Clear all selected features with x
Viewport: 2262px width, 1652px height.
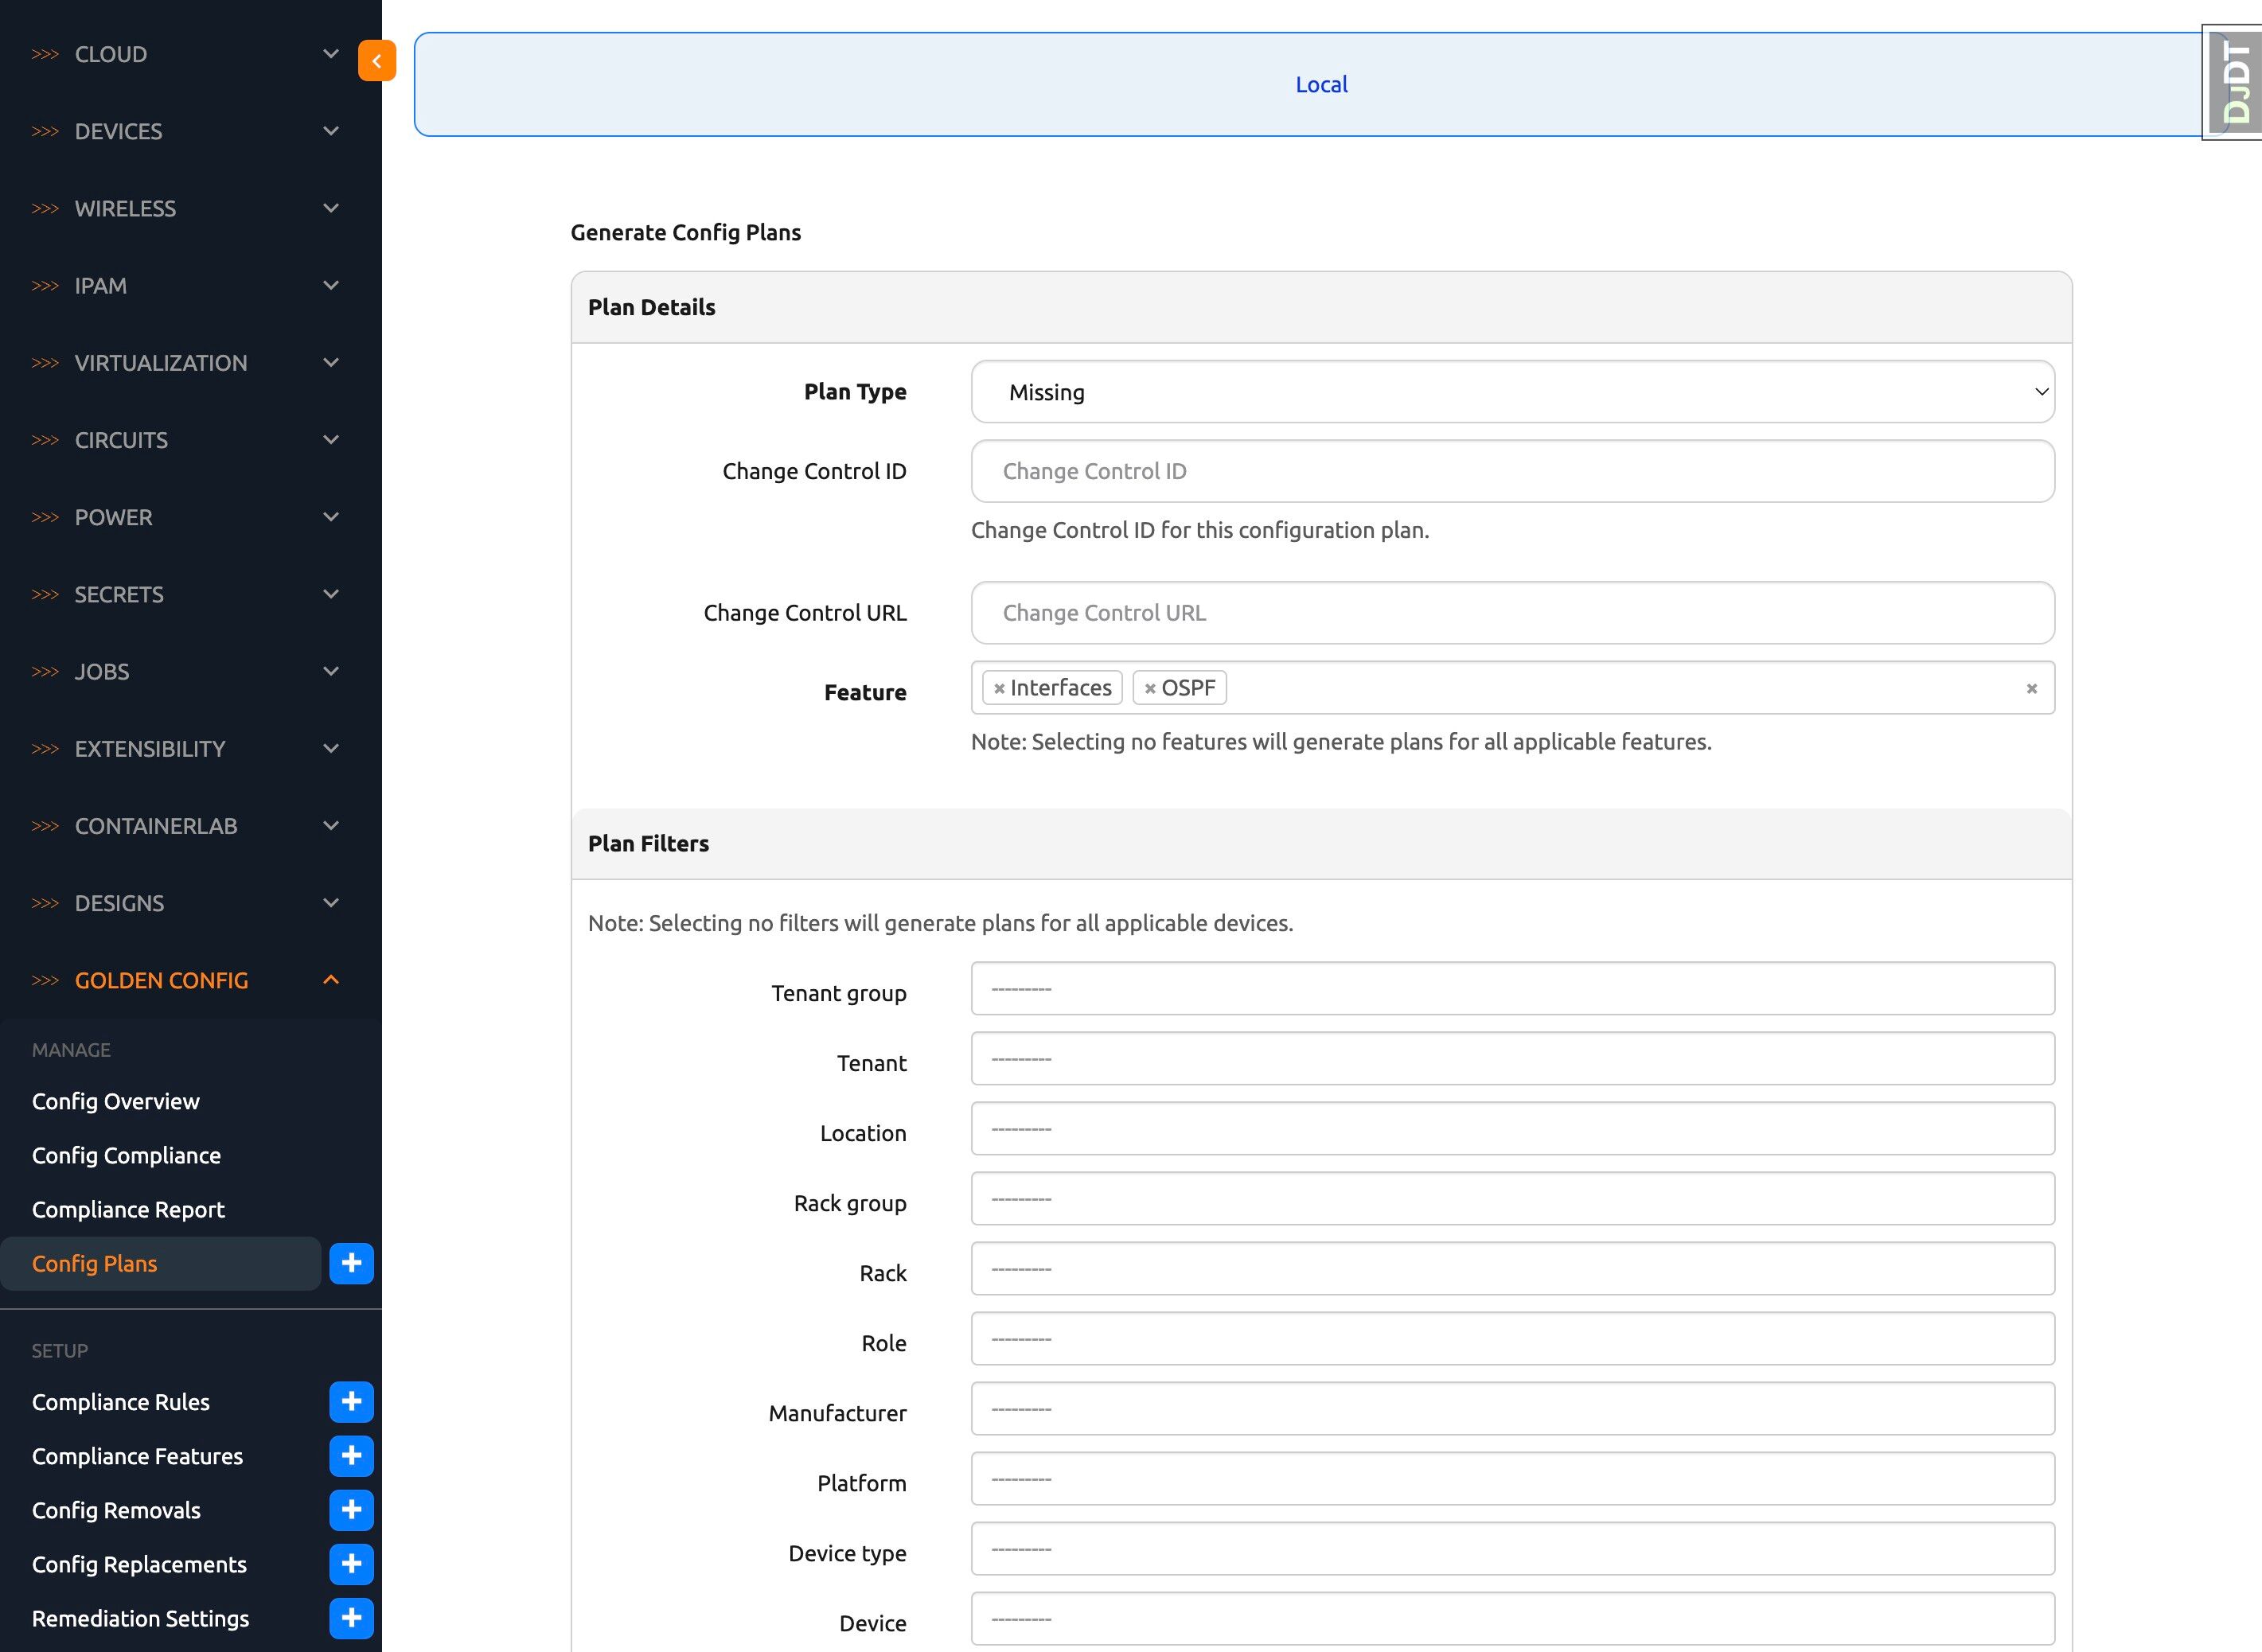coord(2031,688)
